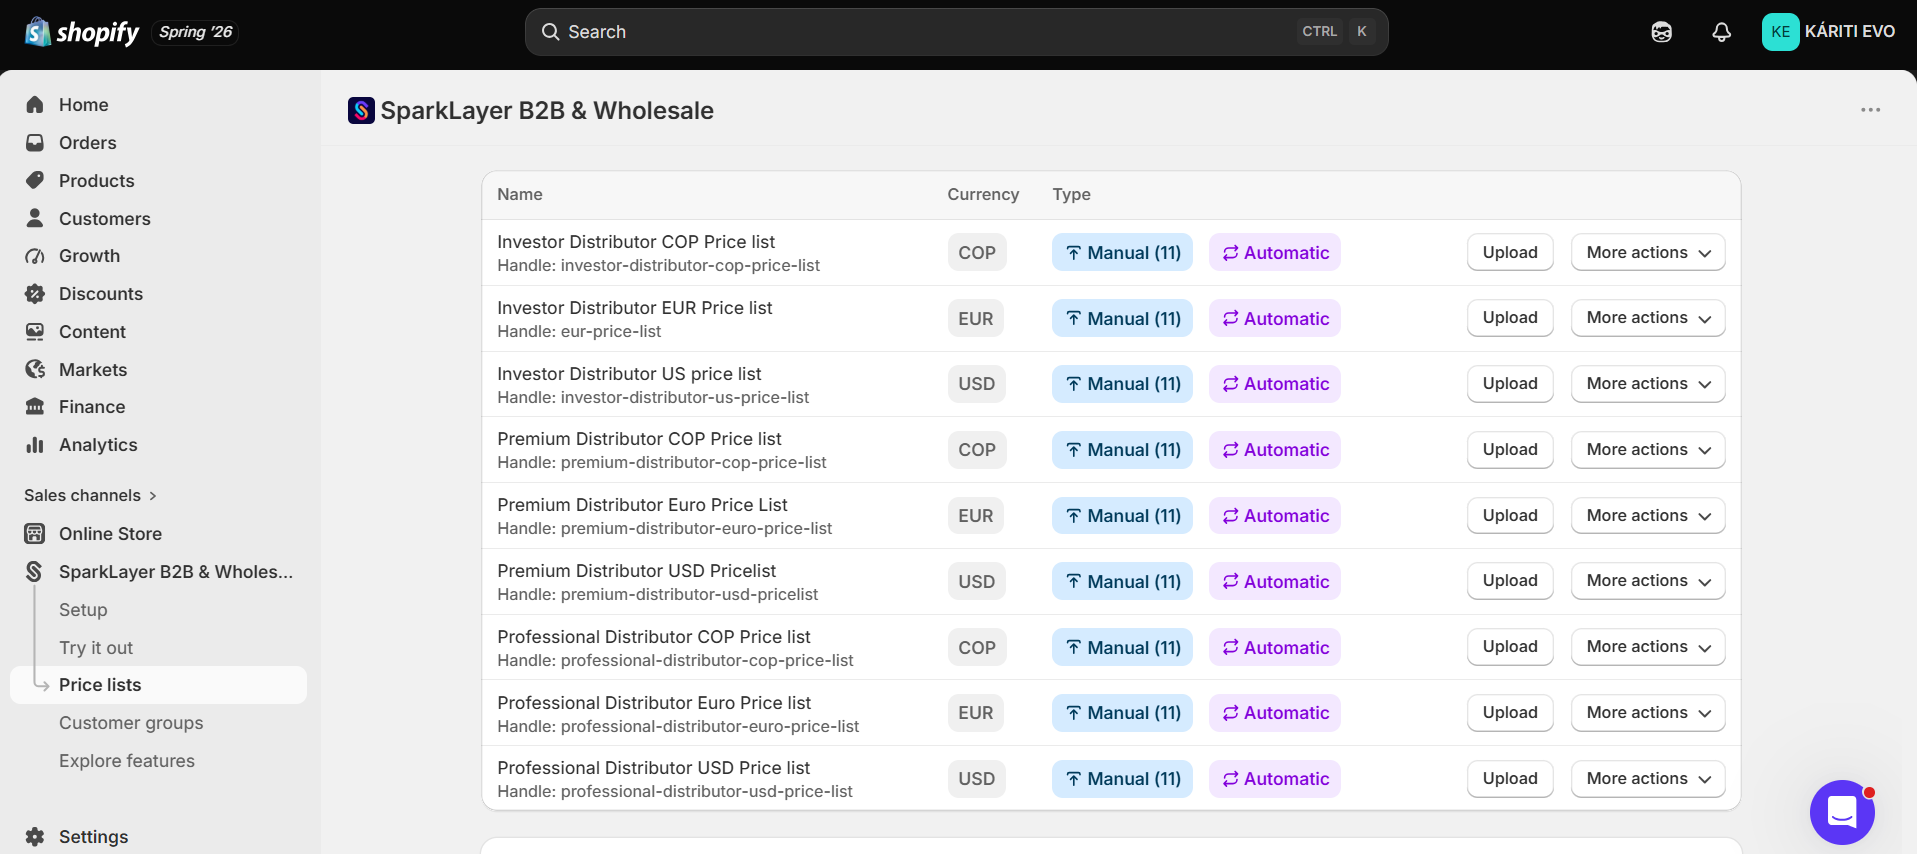The width and height of the screenshot is (1917, 854).
Task: Open the page three-dots menu
Action: pyautogui.click(x=1871, y=110)
